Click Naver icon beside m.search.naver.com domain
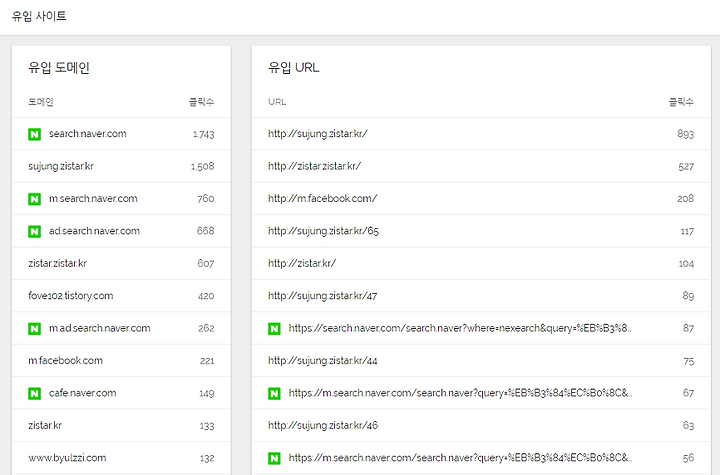The image size is (720, 475). 34,199
